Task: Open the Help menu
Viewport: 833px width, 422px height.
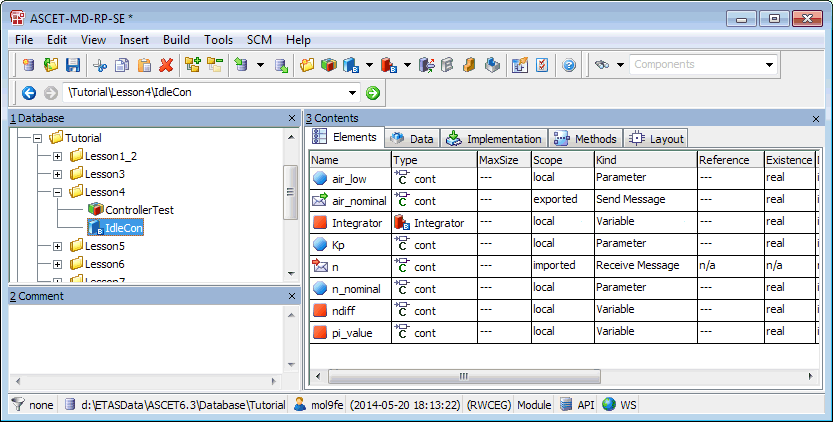Action: point(298,40)
